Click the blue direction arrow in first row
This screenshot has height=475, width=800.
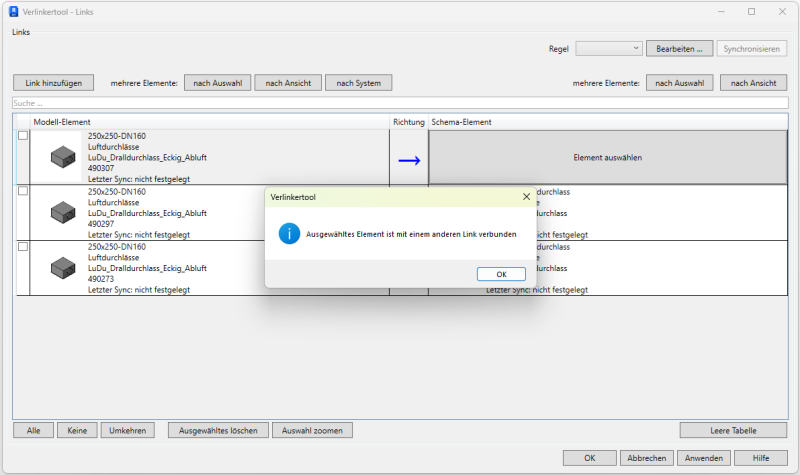point(409,158)
